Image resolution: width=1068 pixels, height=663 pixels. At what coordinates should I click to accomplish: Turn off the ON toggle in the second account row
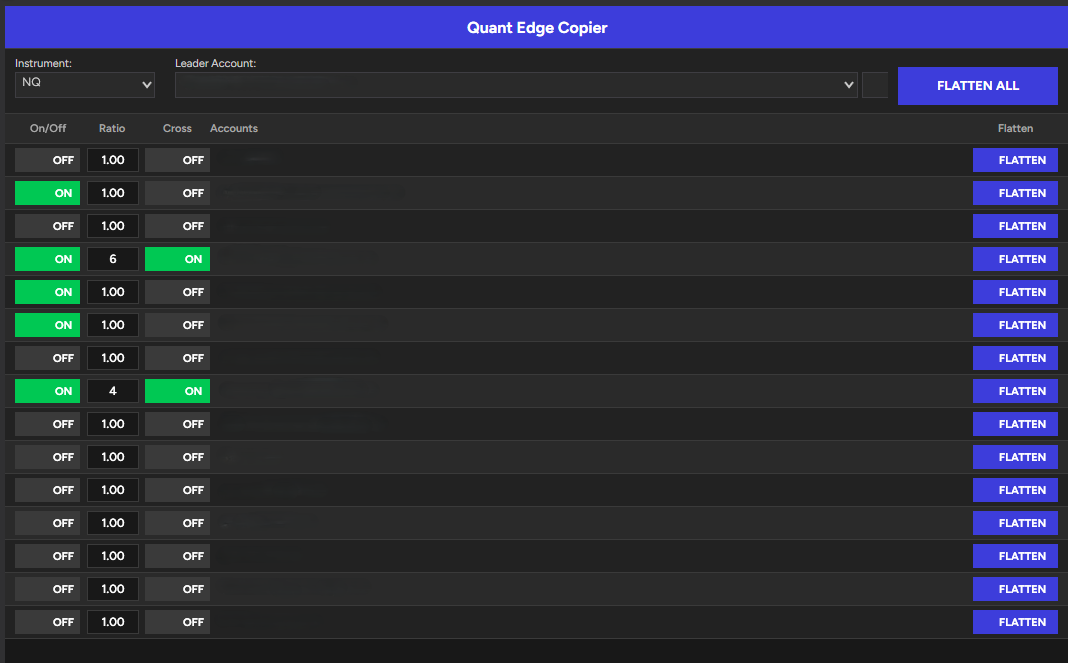[x=47, y=193]
